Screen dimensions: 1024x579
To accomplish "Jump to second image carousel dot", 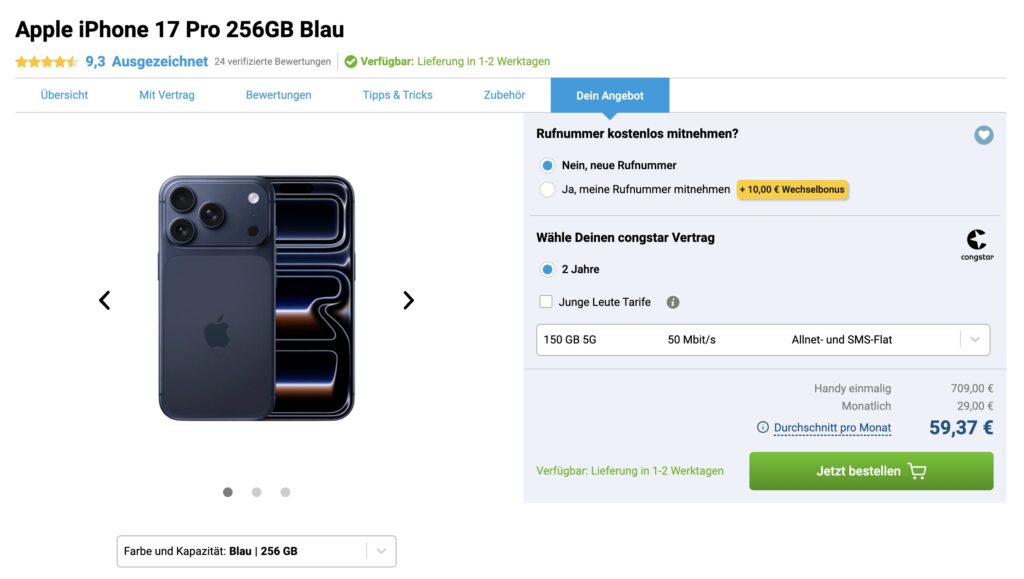I will tap(257, 492).
